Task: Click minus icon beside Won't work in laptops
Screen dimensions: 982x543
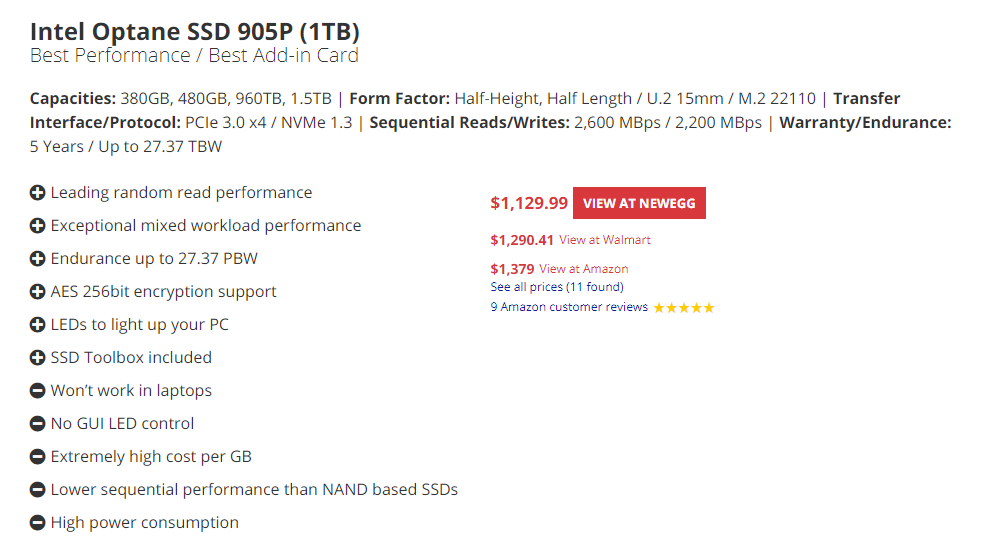Action: (x=38, y=391)
